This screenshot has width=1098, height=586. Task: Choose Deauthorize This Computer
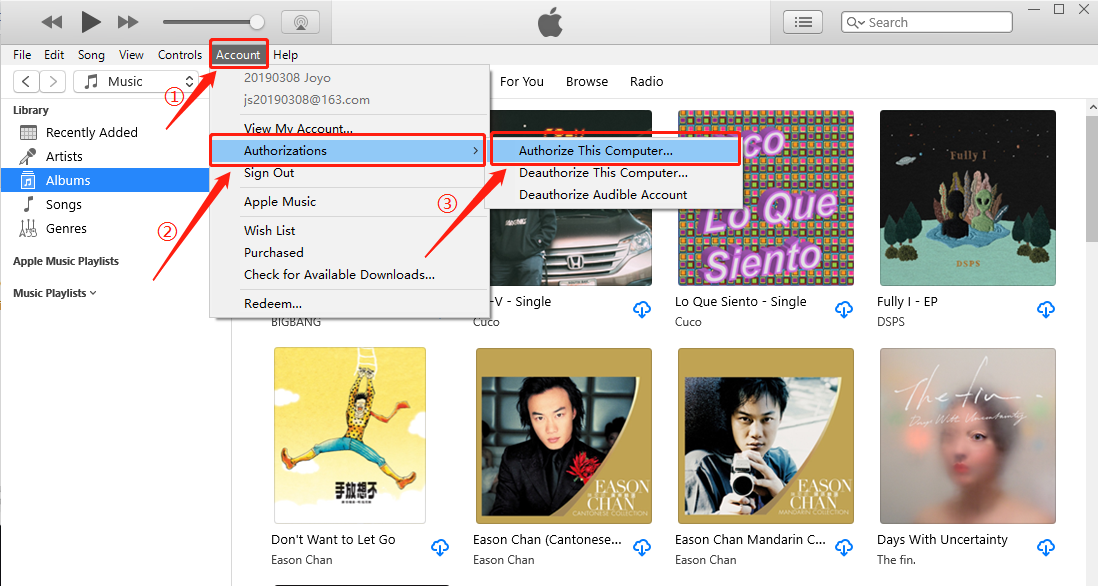pos(615,173)
